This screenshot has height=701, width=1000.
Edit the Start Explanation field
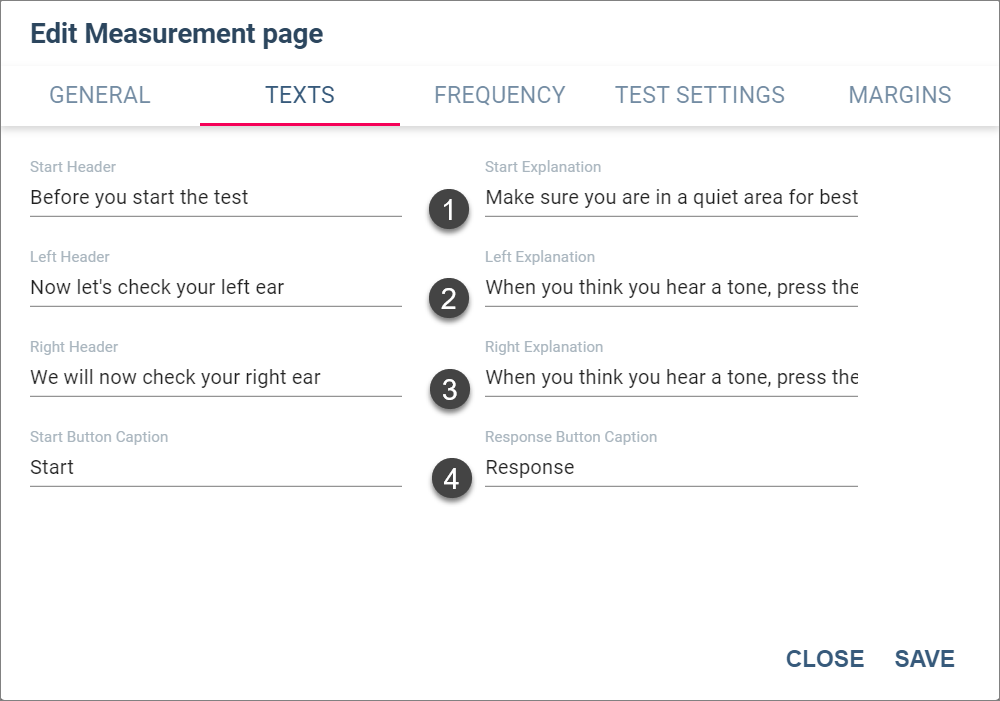pyautogui.click(x=671, y=197)
